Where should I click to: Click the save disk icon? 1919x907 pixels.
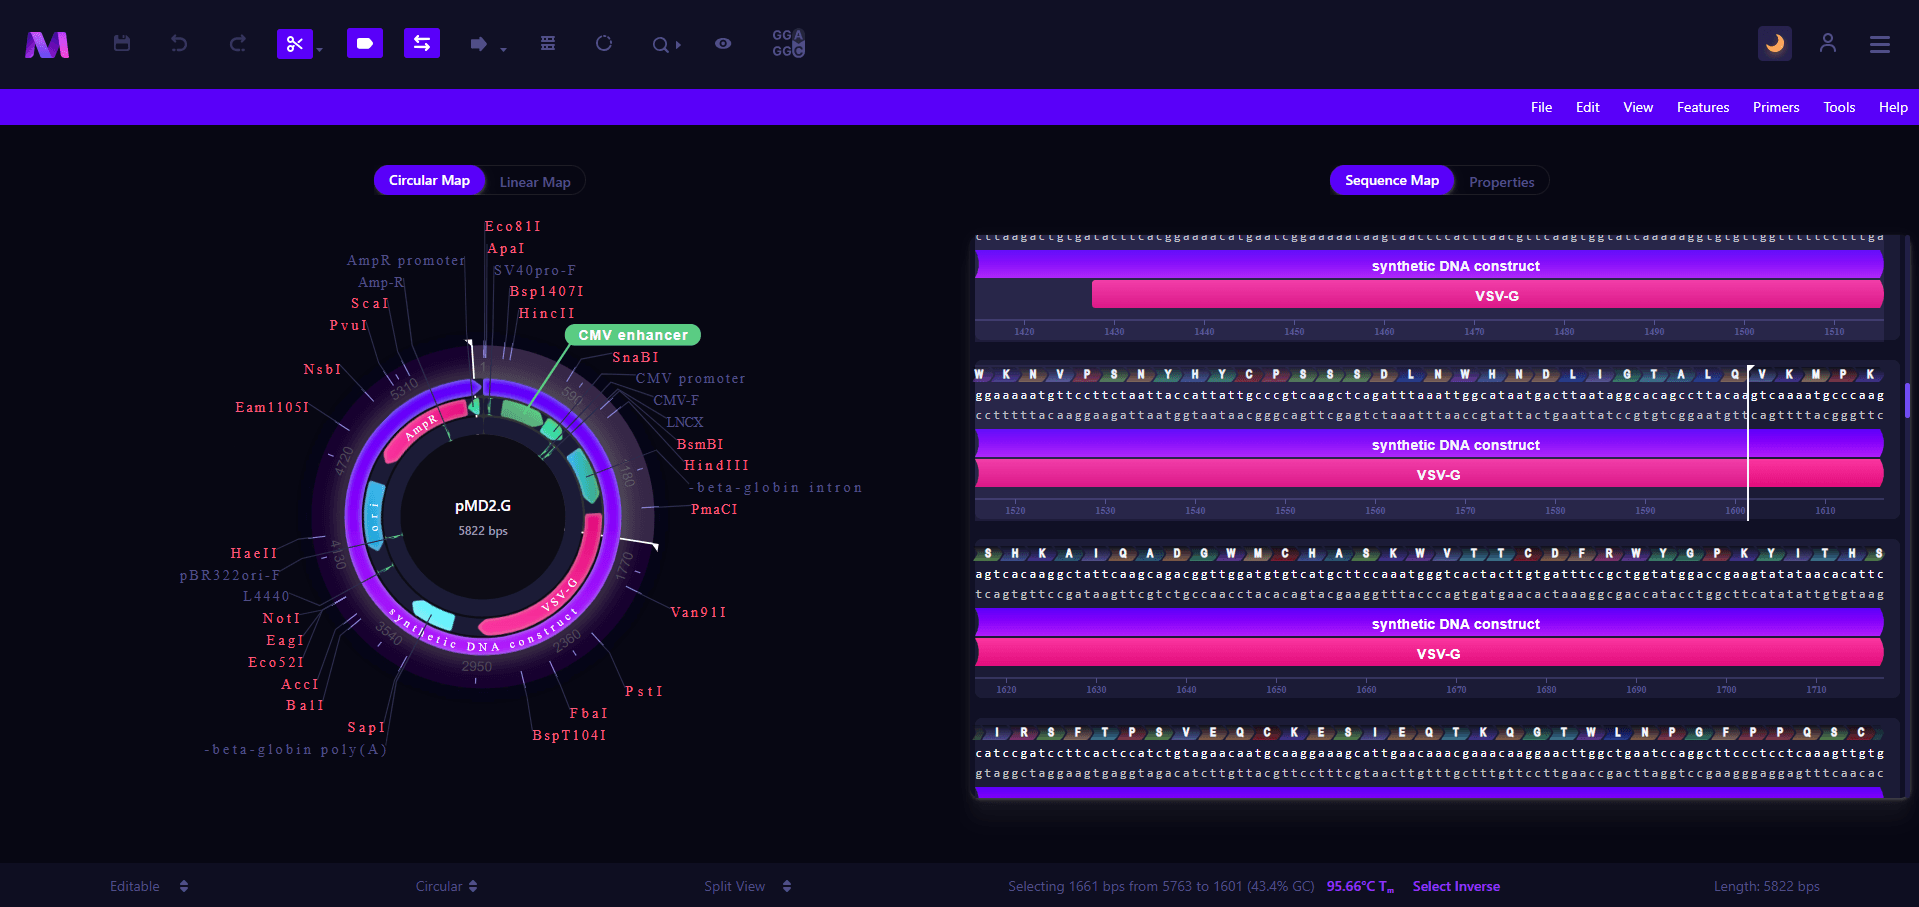point(122,44)
